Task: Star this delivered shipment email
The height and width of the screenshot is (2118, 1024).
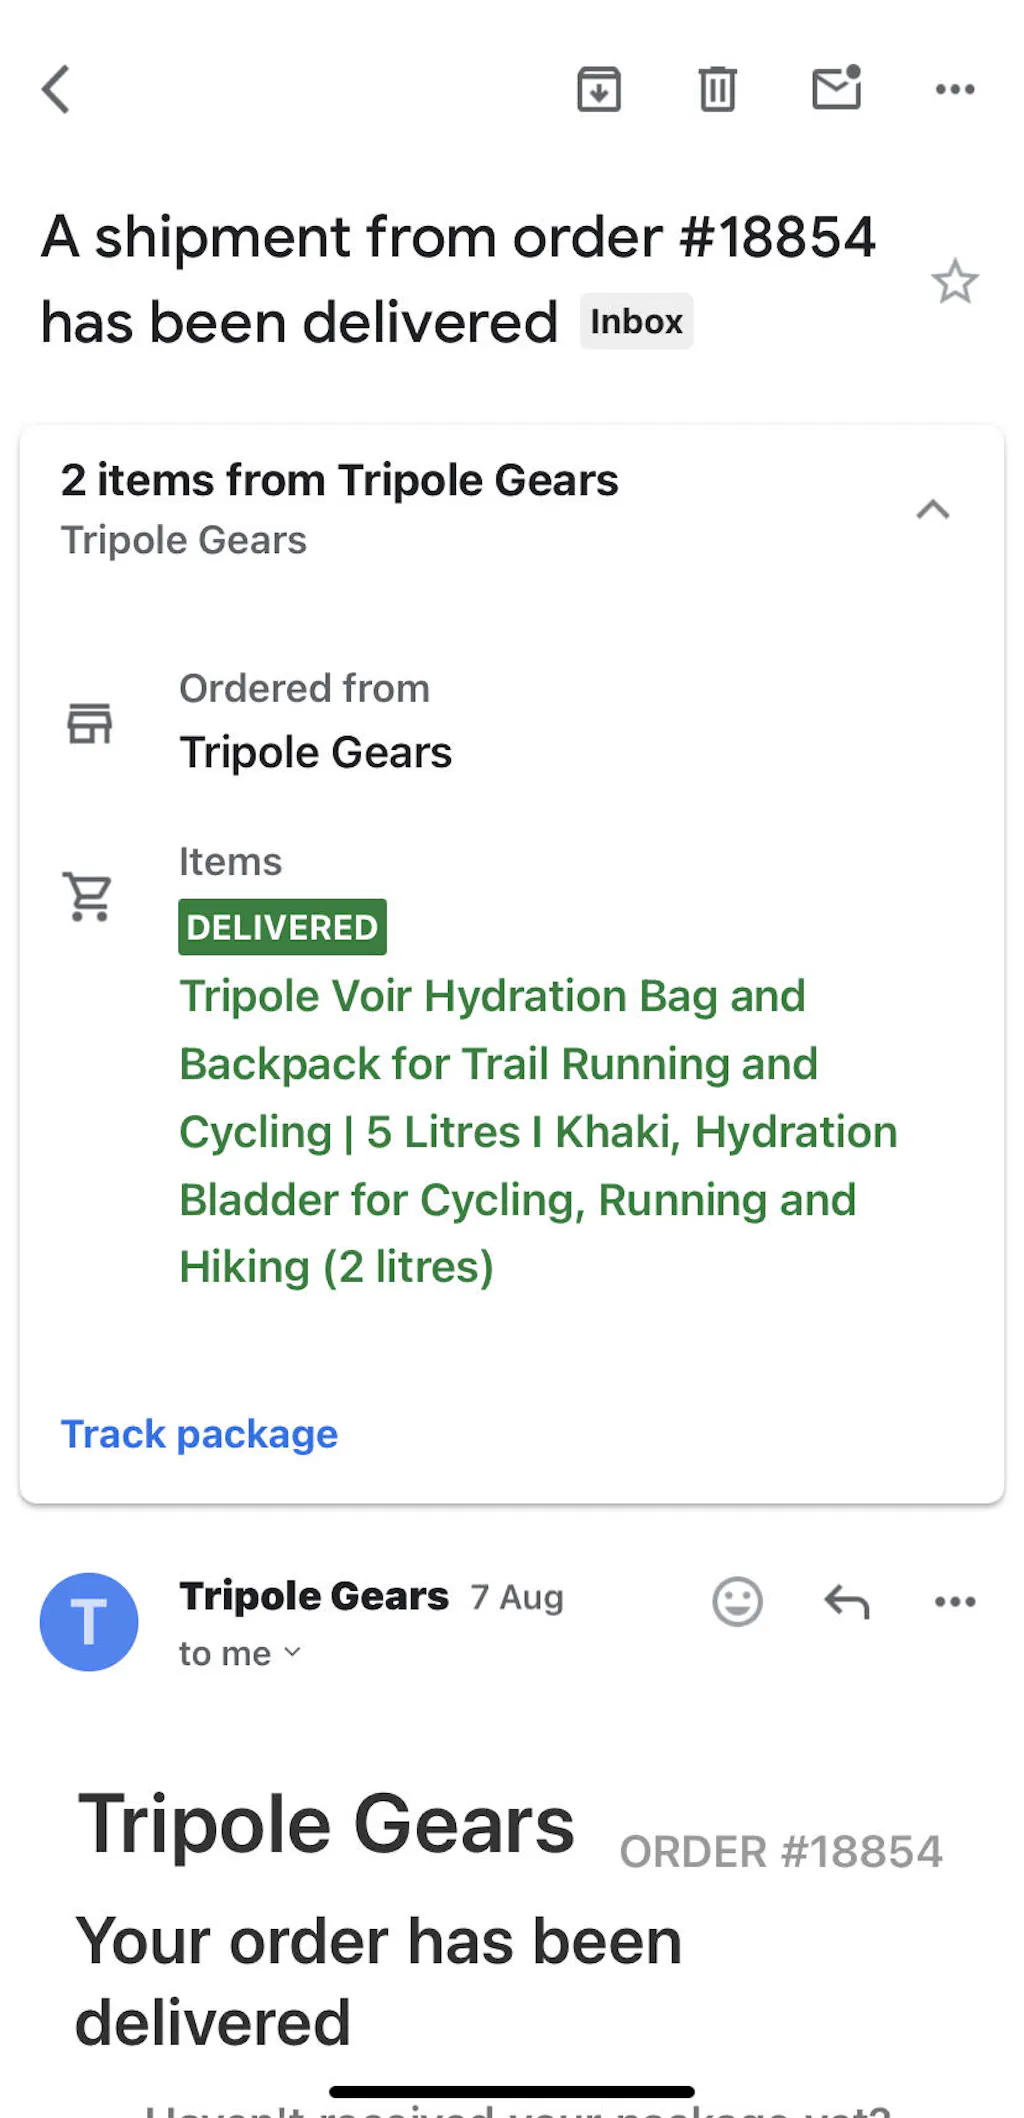Action: (954, 282)
